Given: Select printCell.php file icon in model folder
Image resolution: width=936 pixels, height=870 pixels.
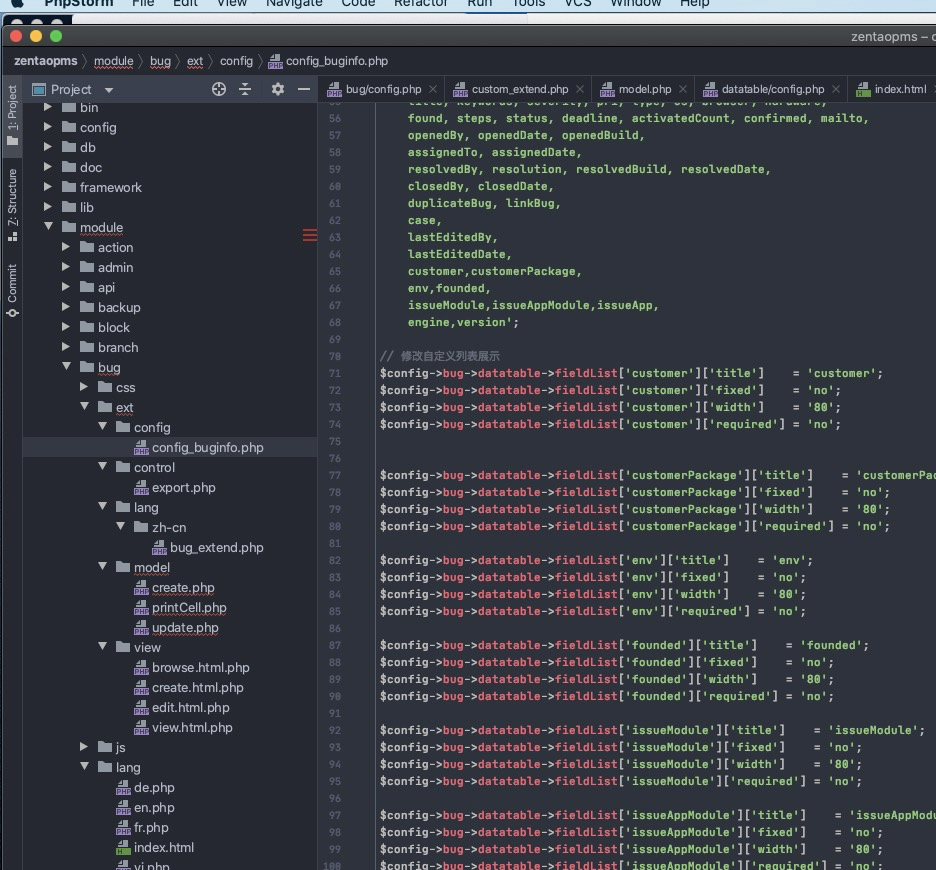Looking at the screenshot, I should tap(141, 608).
